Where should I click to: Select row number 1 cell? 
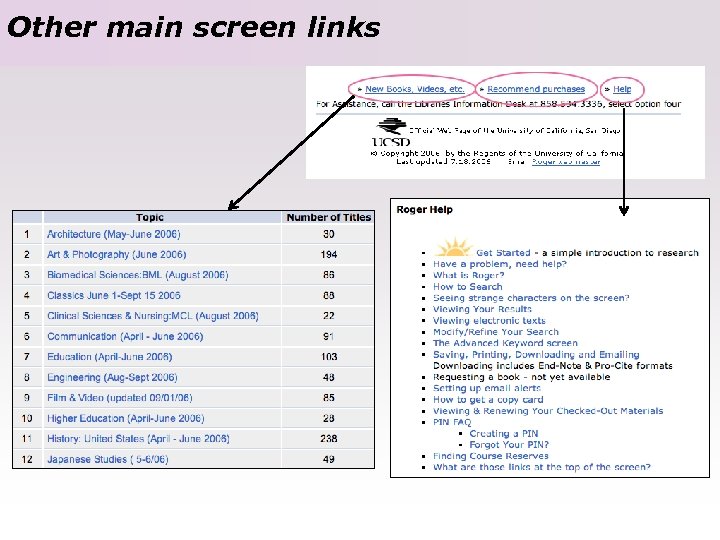[27, 234]
